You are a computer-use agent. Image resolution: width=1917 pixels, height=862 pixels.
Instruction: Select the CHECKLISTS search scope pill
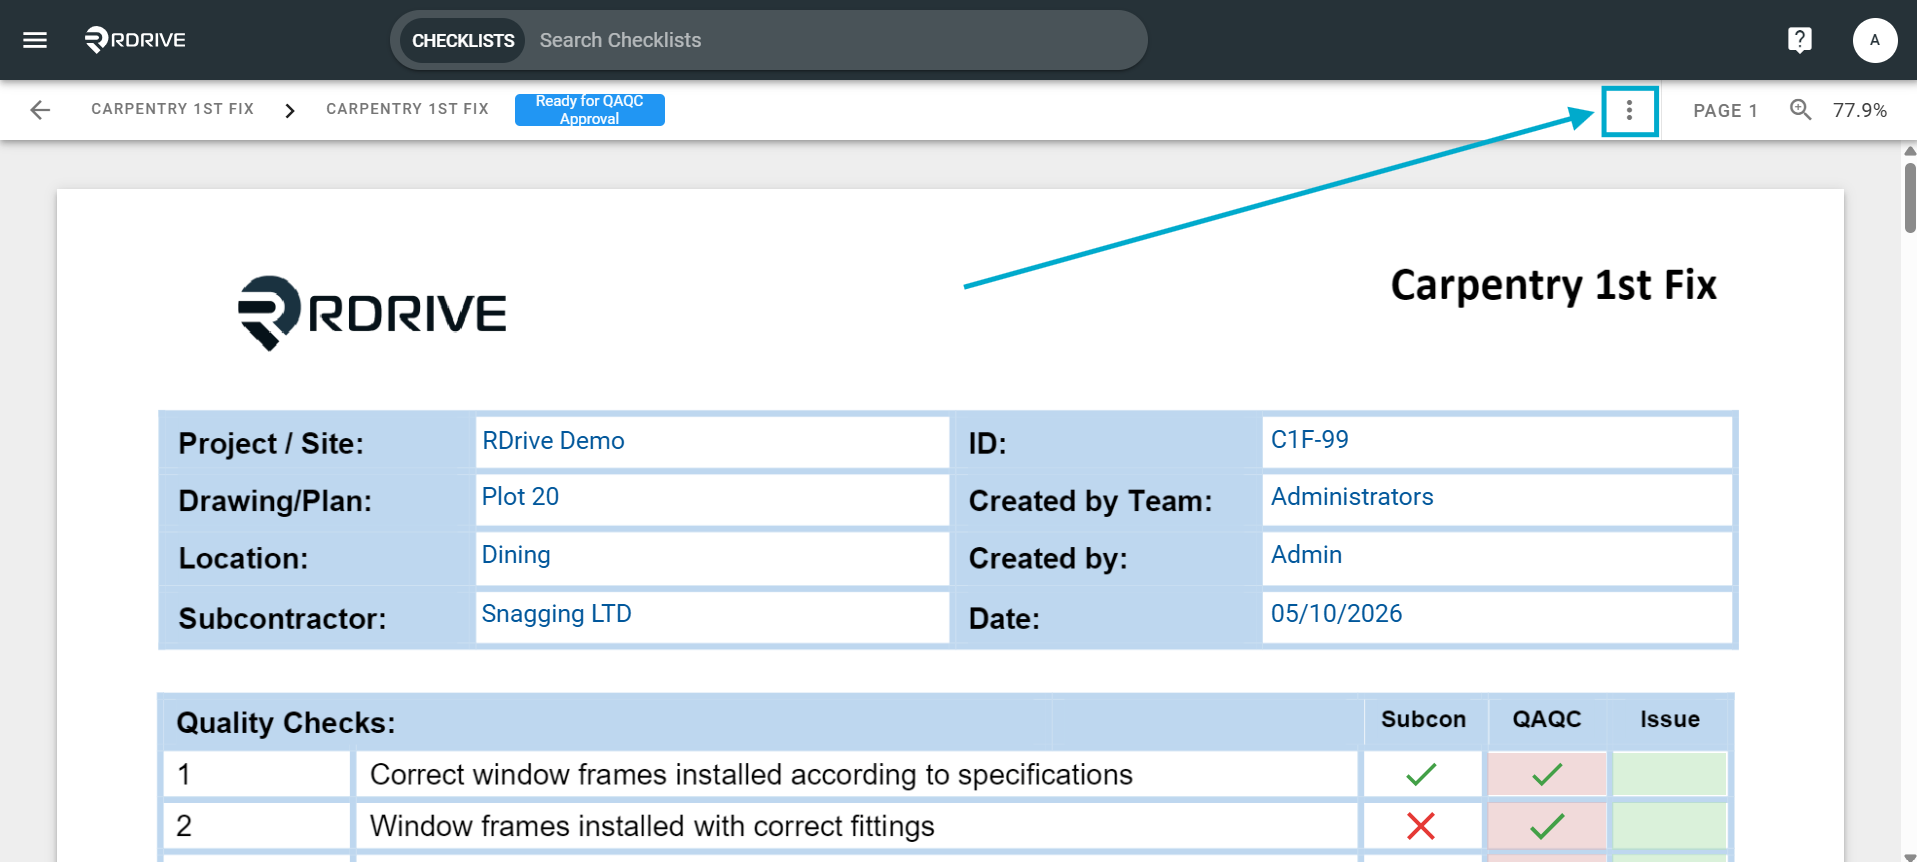[463, 40]
